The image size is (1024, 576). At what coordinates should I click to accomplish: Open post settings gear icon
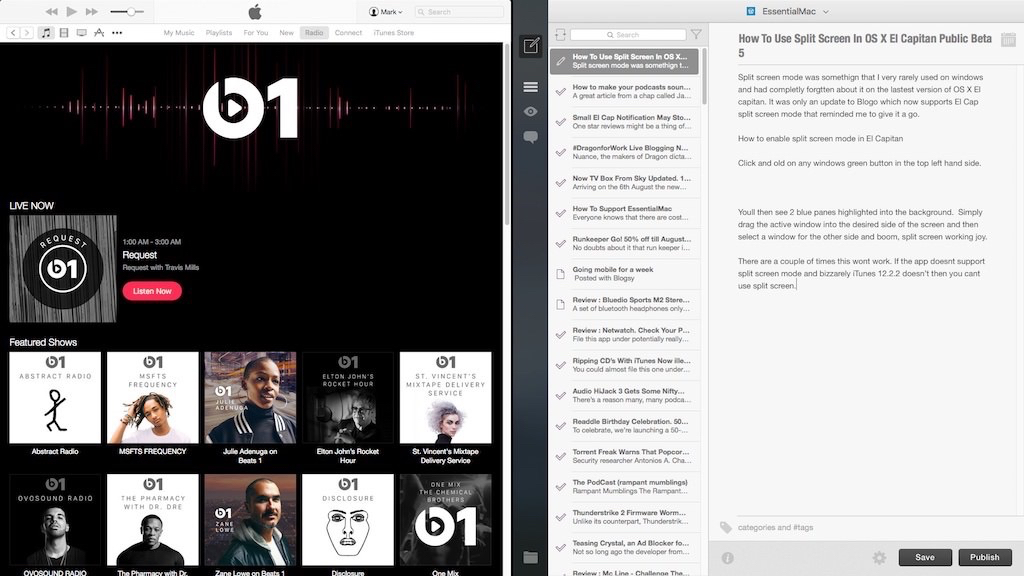coord(879,558)
